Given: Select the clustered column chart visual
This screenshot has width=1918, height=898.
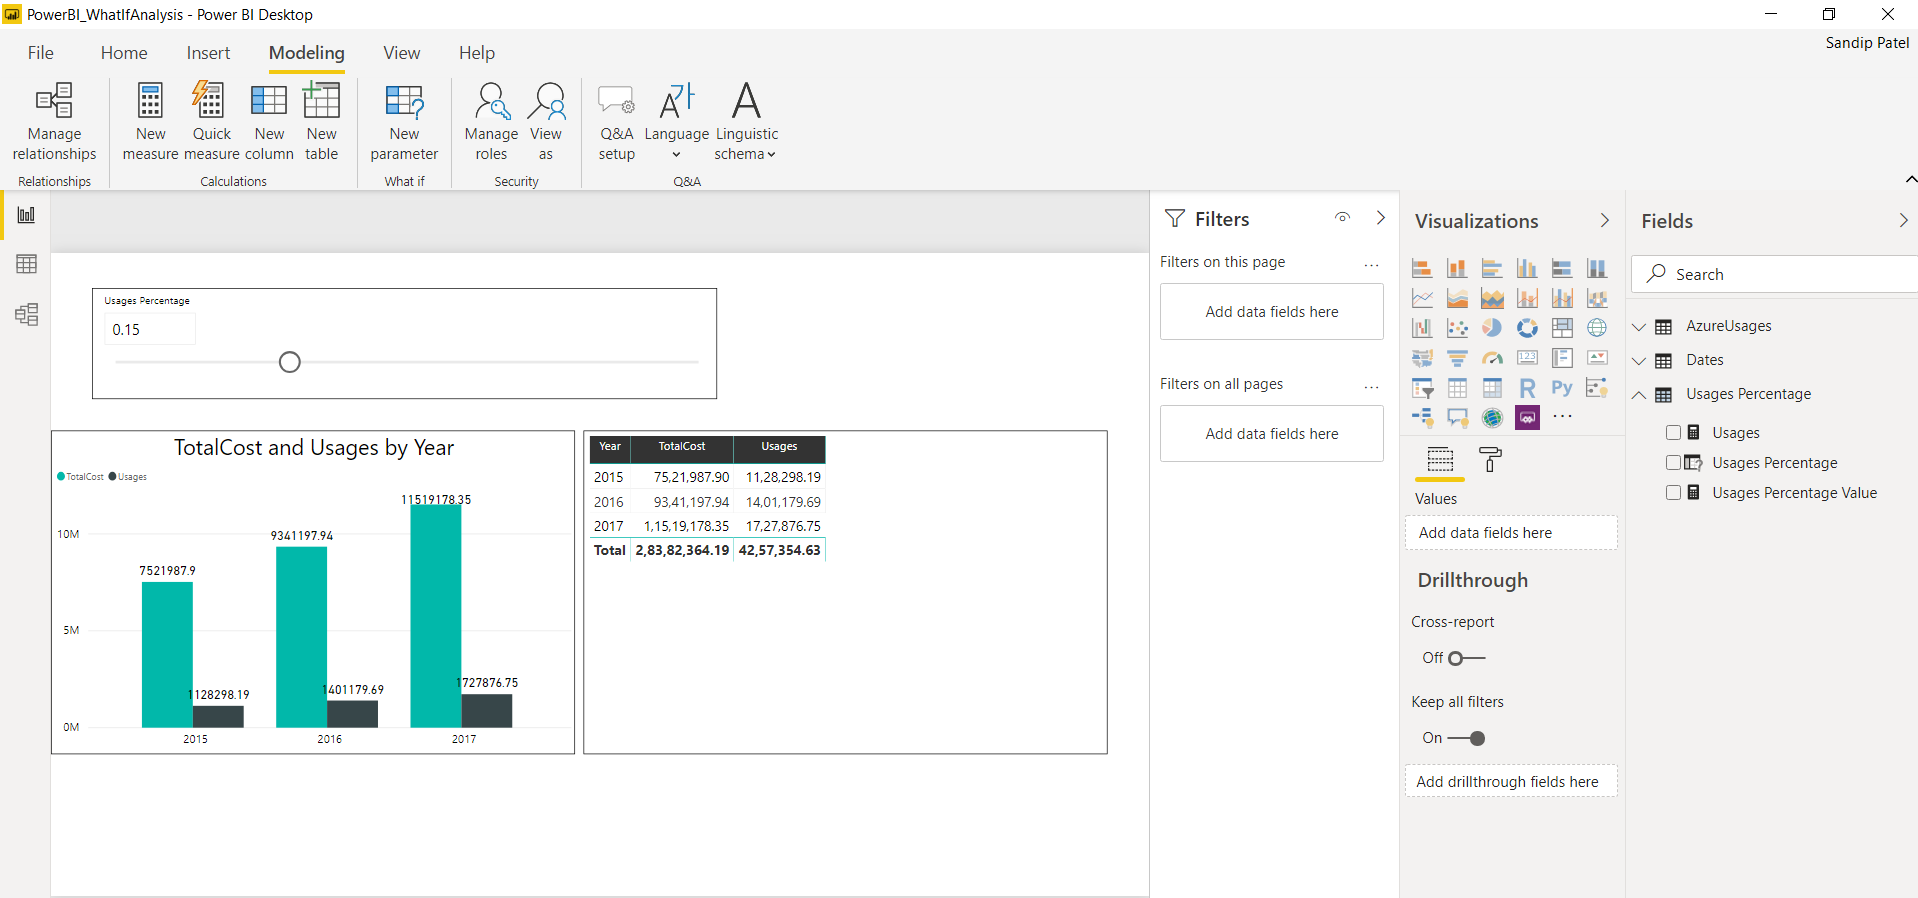Looking at the screenshot, I should pos(1527,268).
